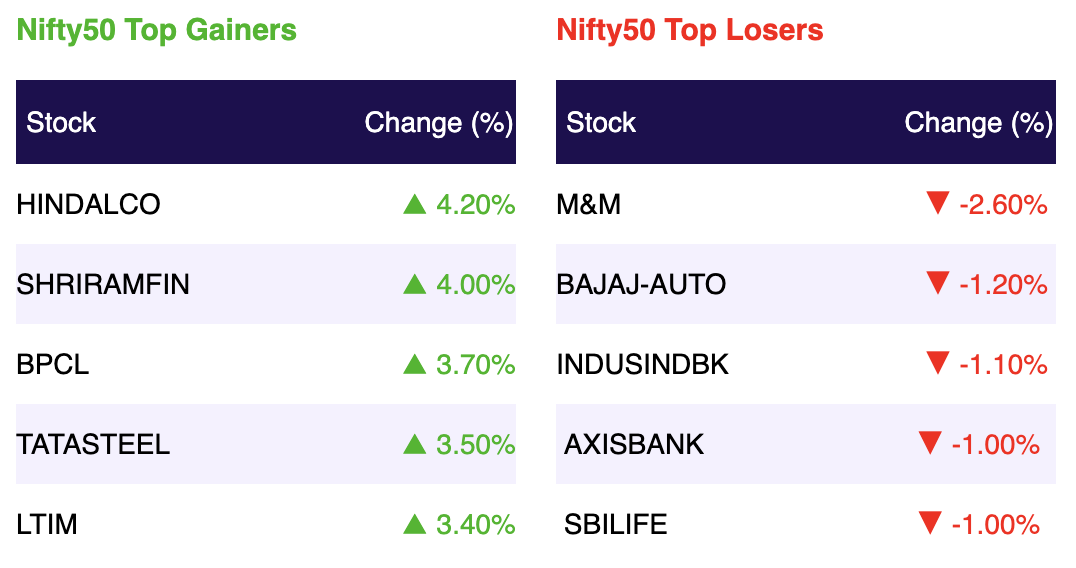Click the Stock column header in gainers table
1076x568 pixels.
tap(61, 123)
